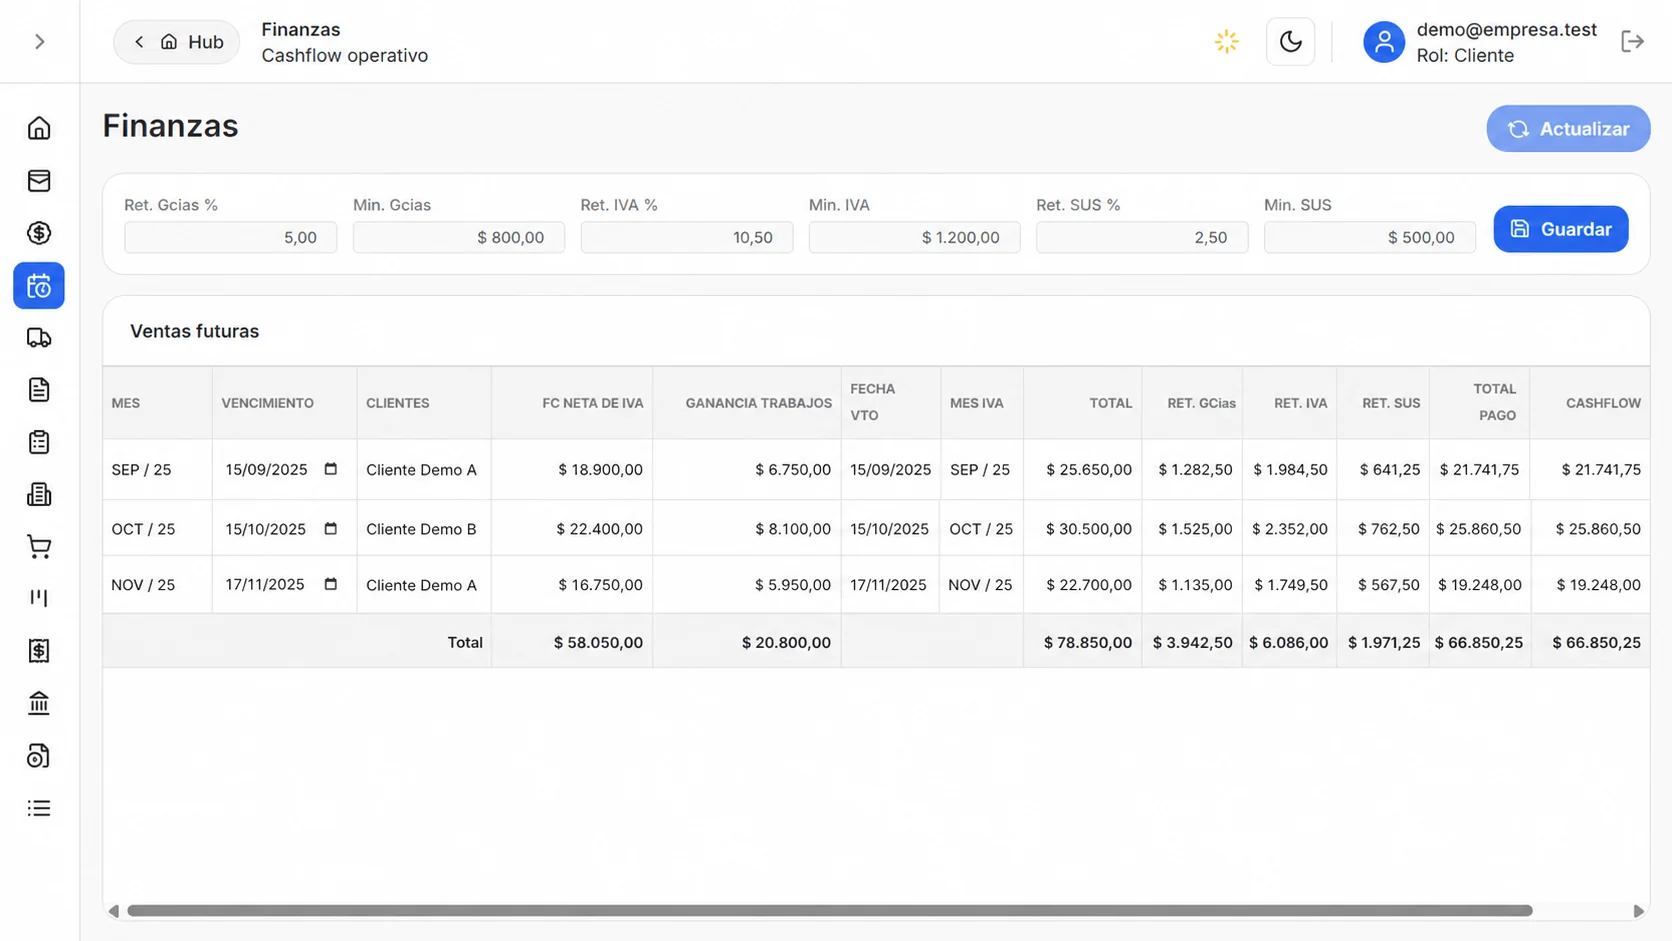
Task: Click the $ 2.352,00 Ret. IVA cell
Action: point(1290,529)
